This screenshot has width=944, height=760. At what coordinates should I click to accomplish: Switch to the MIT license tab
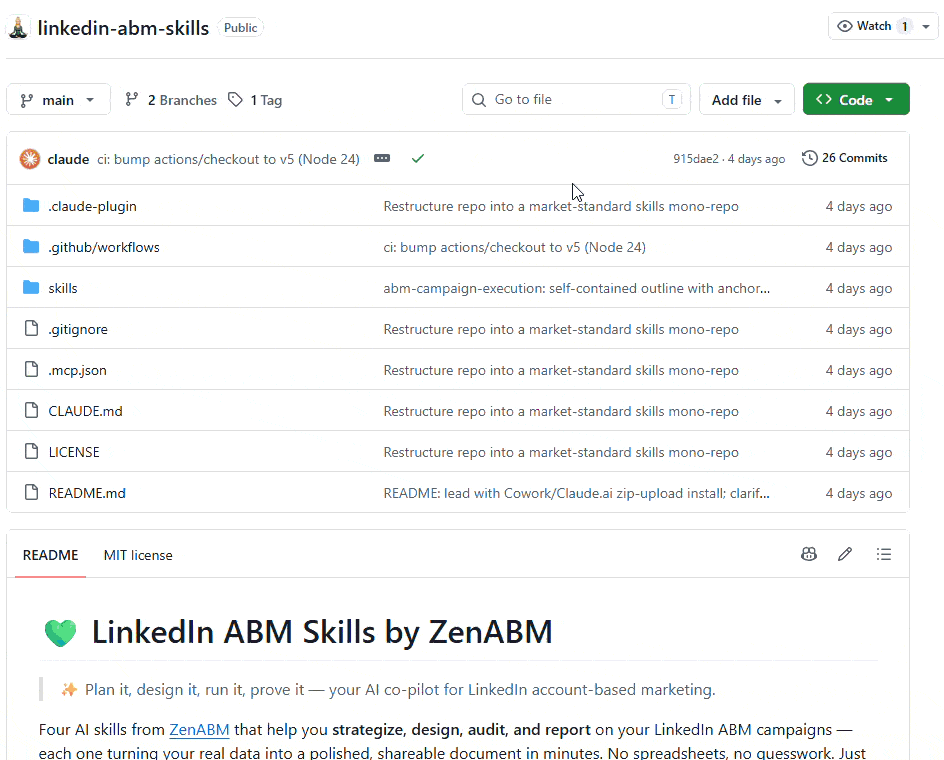point(138,555)
